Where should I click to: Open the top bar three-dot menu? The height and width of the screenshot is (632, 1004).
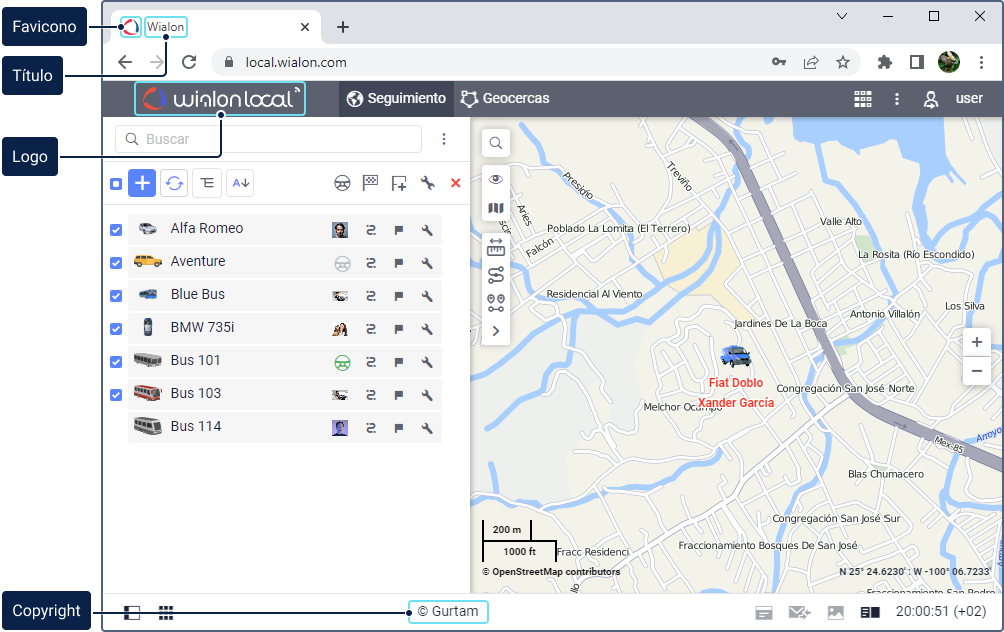896,99
